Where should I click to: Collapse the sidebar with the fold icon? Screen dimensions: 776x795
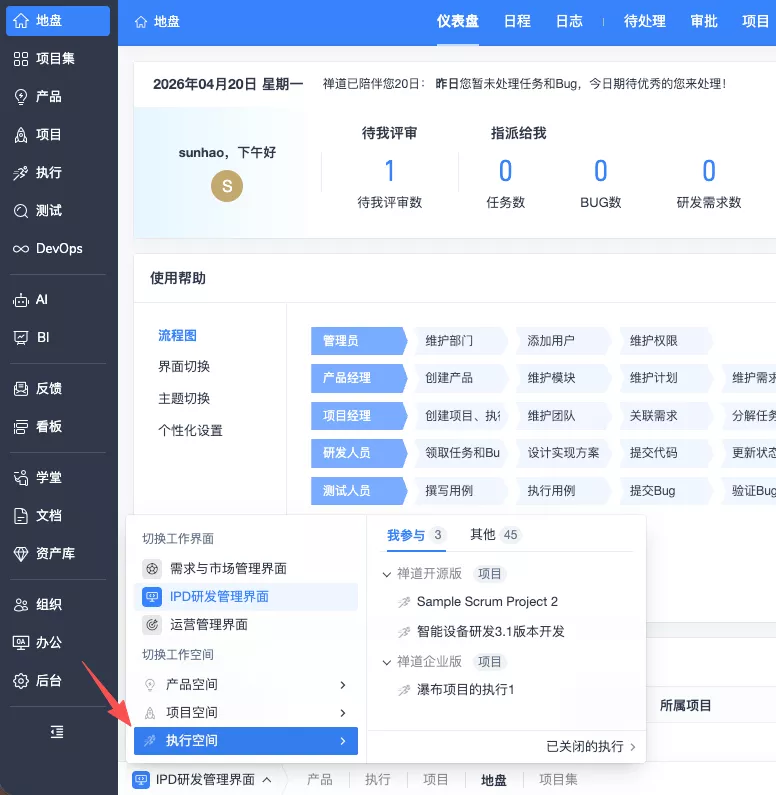pos(57,732)
